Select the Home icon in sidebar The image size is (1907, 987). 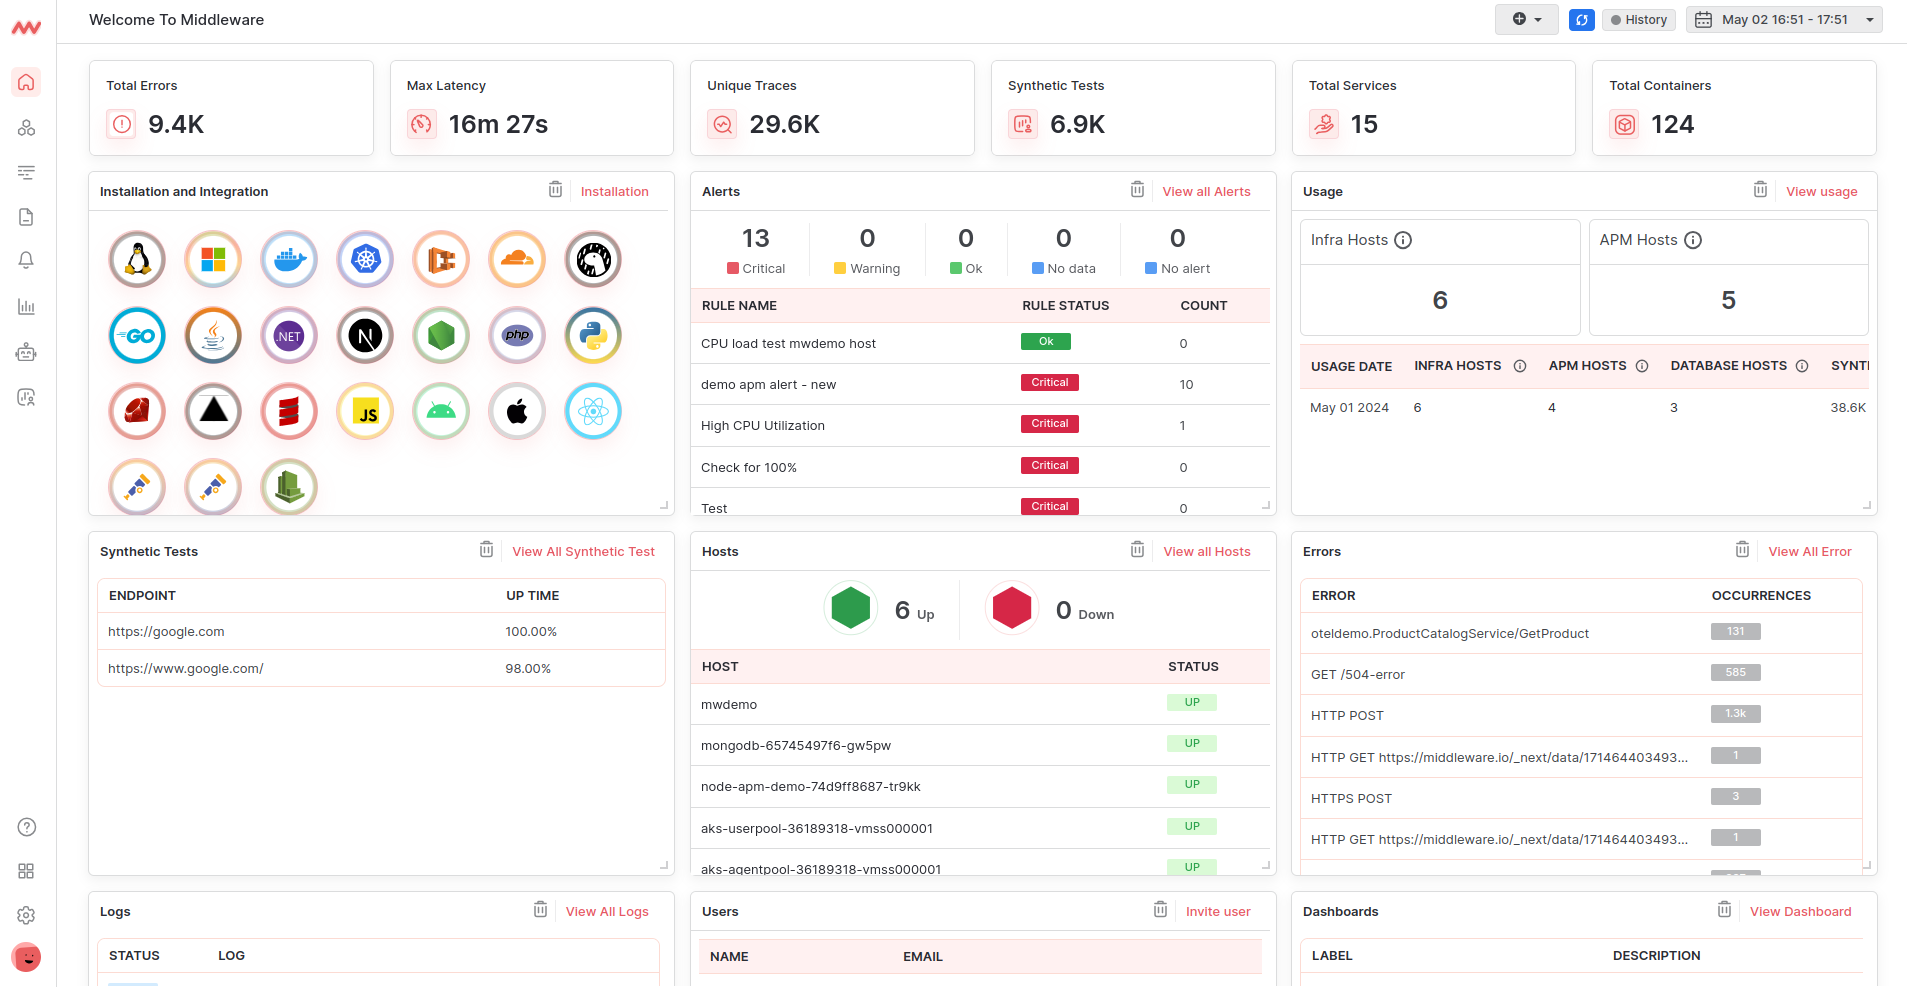click(27, 82)
